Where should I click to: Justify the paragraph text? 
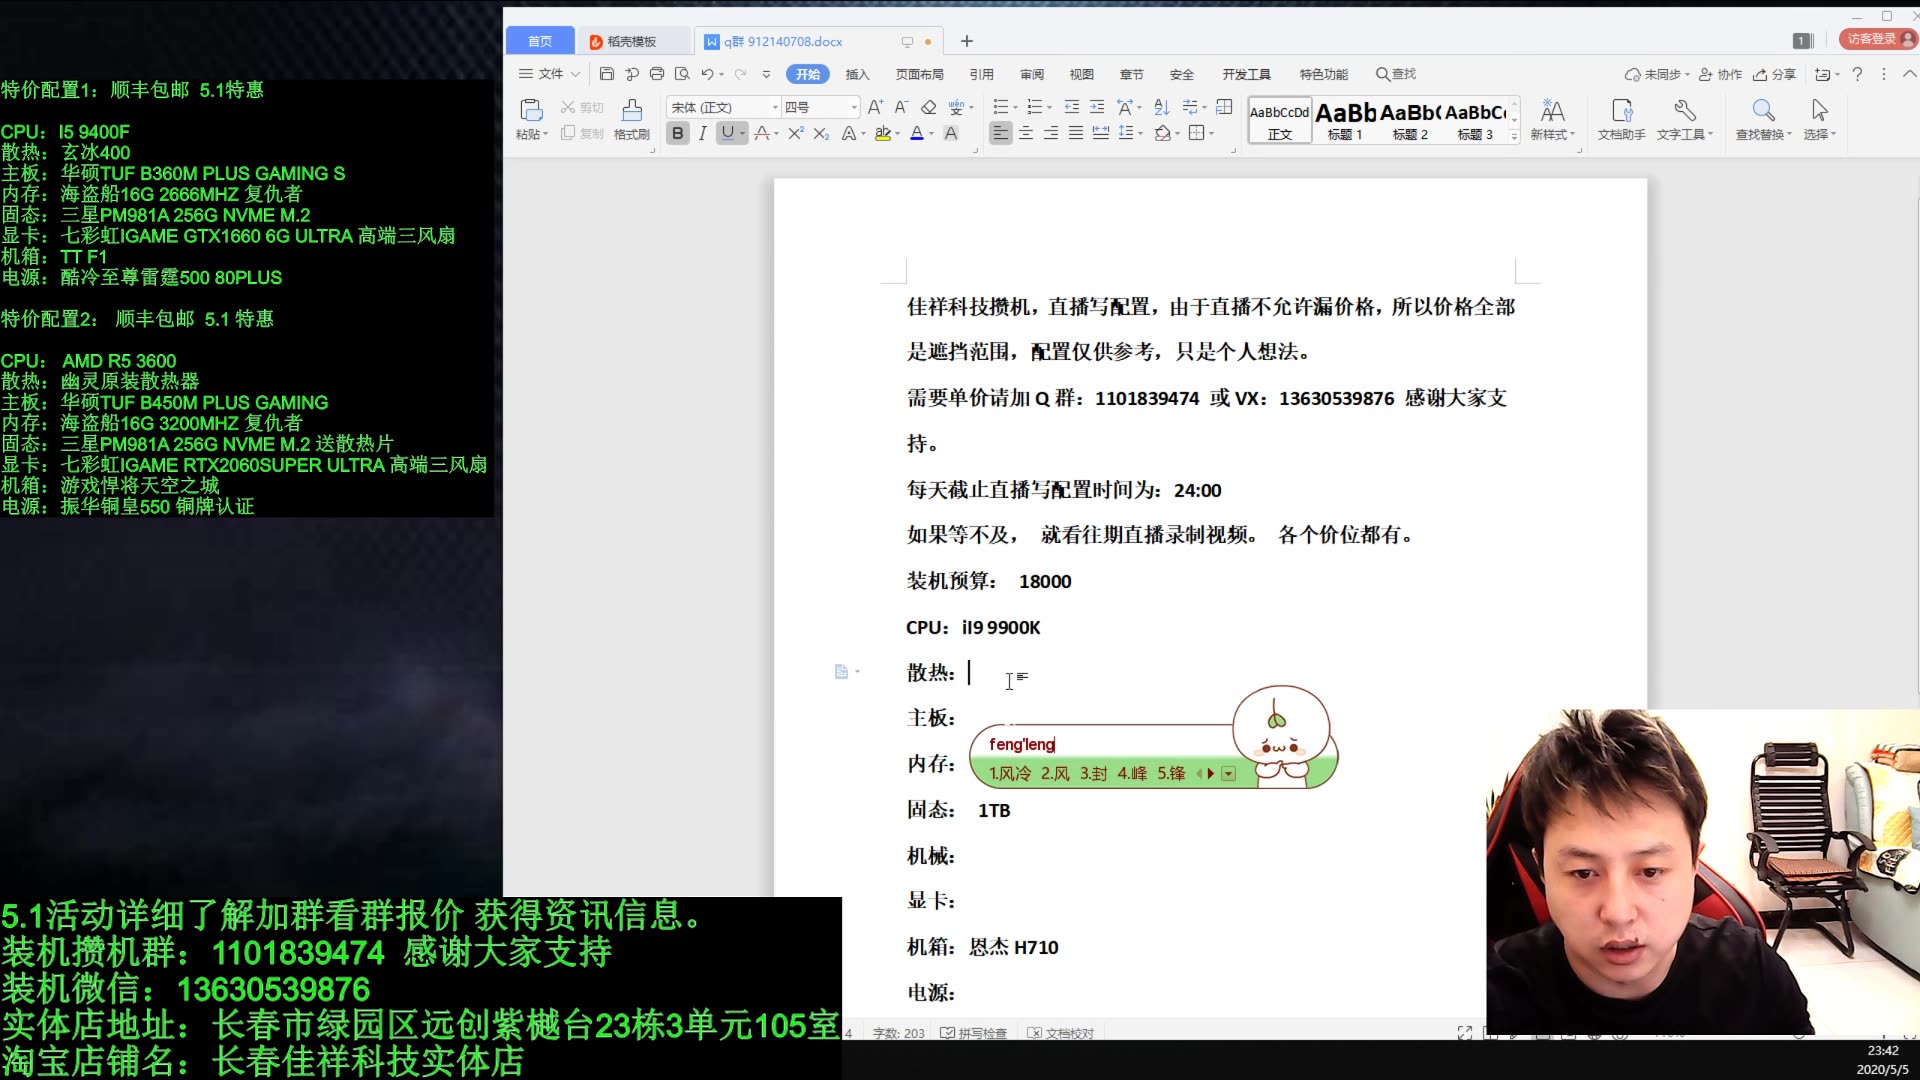[x=1076, y=133]
